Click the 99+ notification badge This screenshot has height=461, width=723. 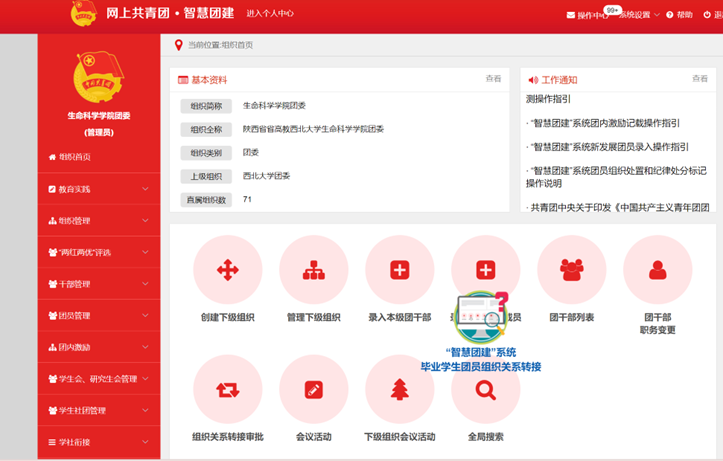(612, 10)
